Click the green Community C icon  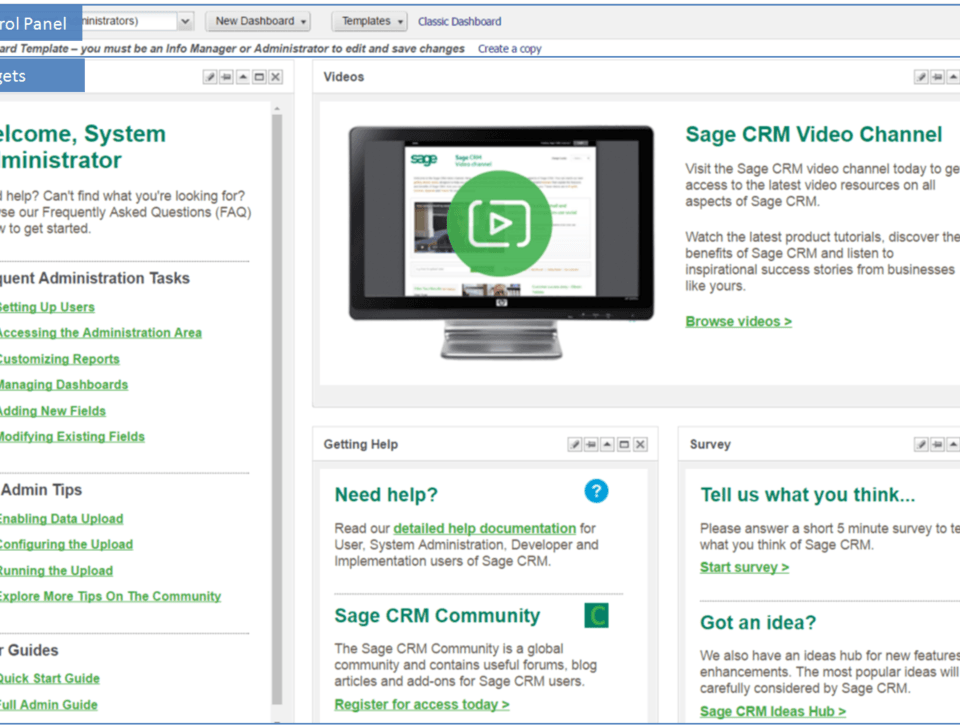pos(596,615)
